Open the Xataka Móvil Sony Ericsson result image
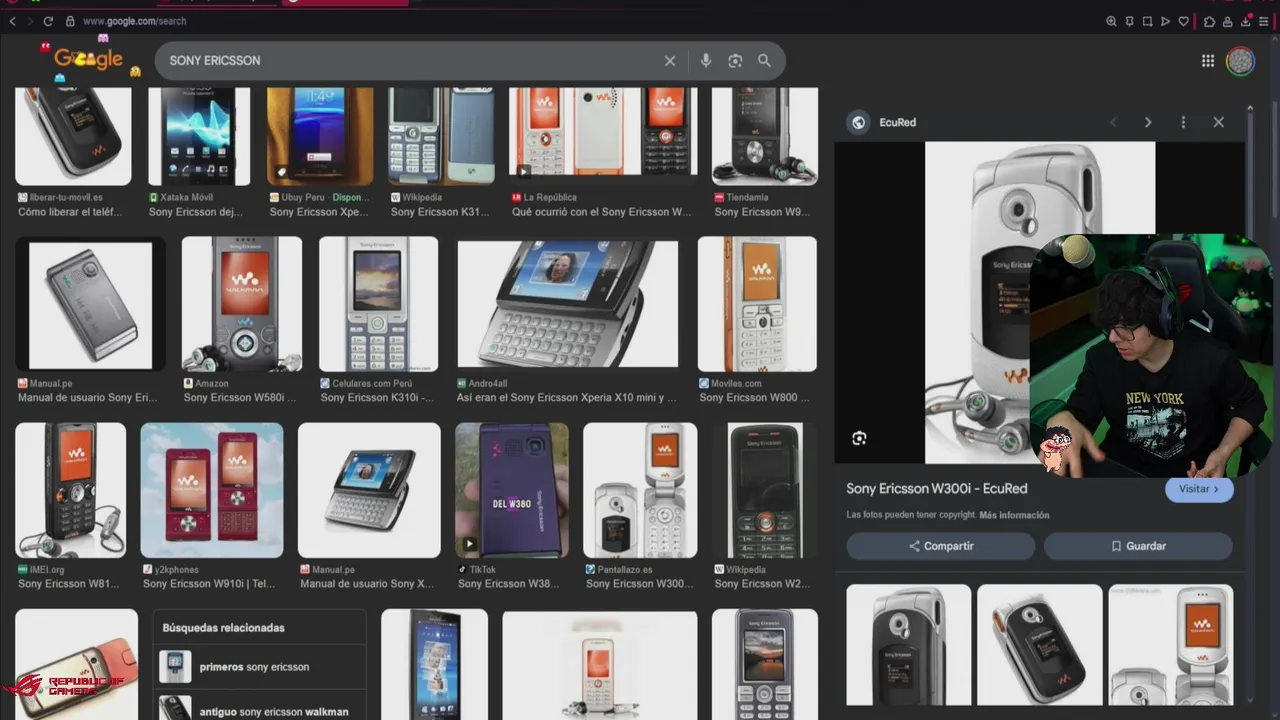1280x720 pixels. tap(199, 136)
